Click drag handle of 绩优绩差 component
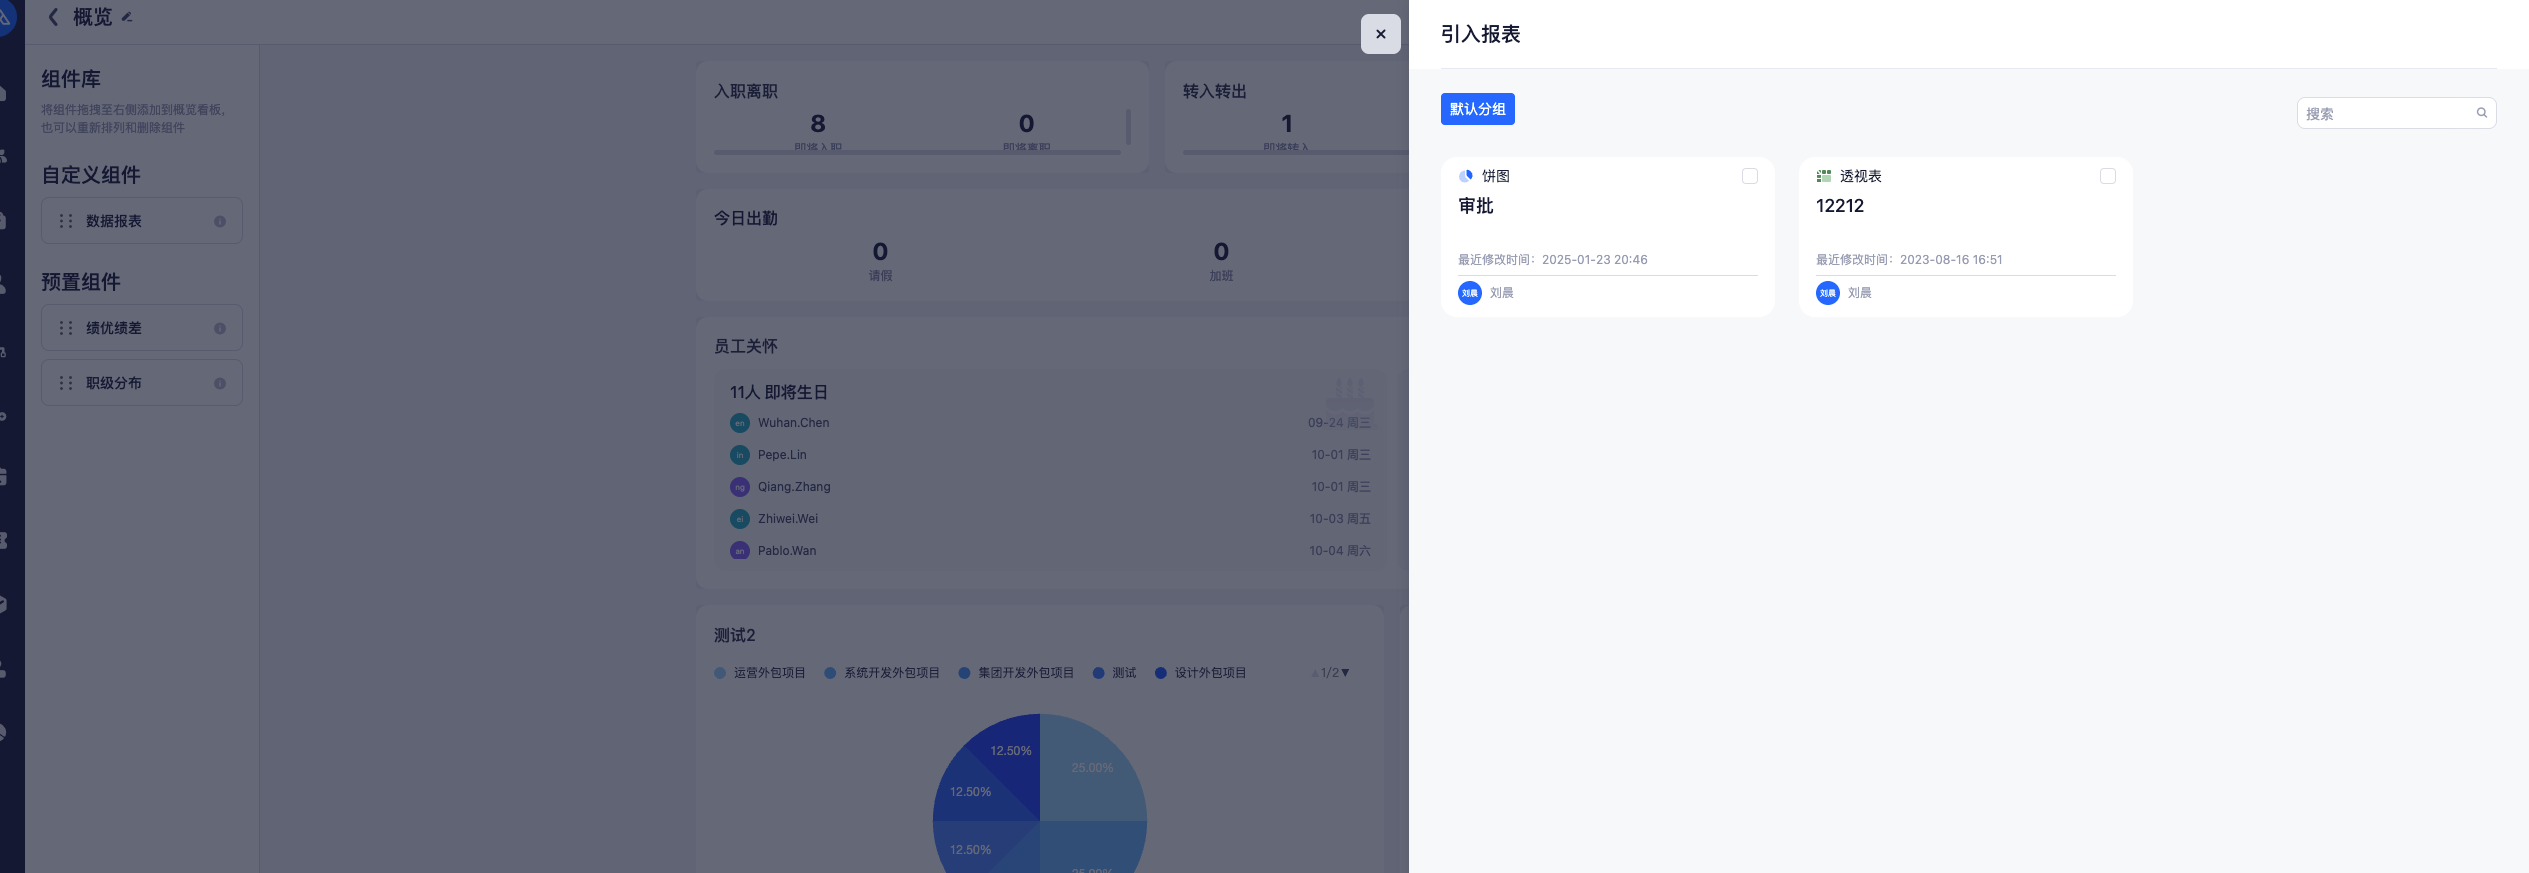Screen dimensions: 2529x873 (66, 328)
